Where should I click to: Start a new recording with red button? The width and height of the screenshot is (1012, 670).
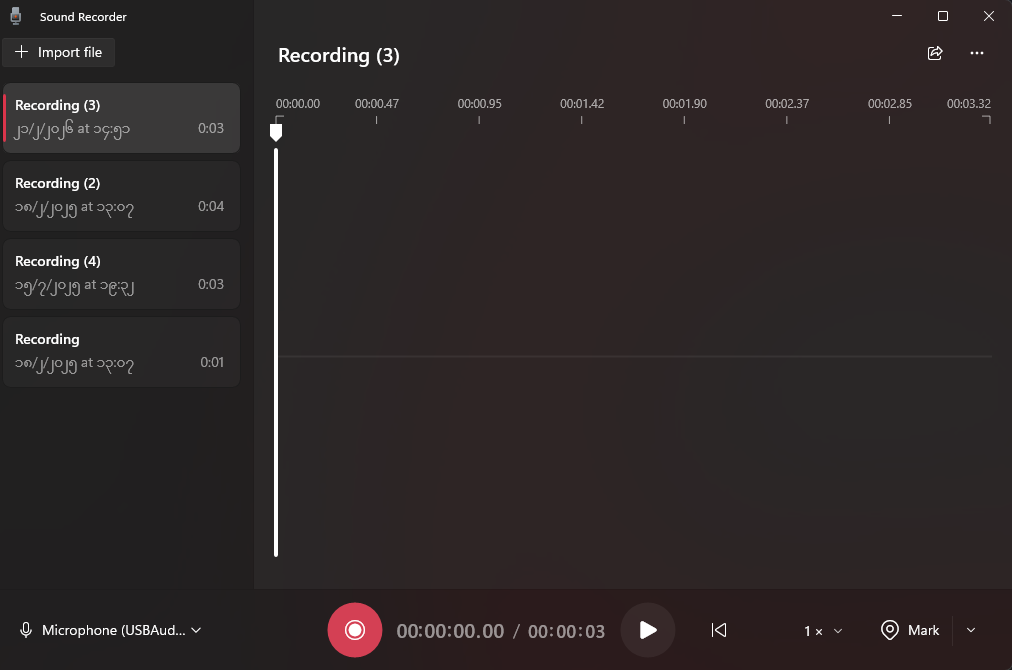point(354,630)
